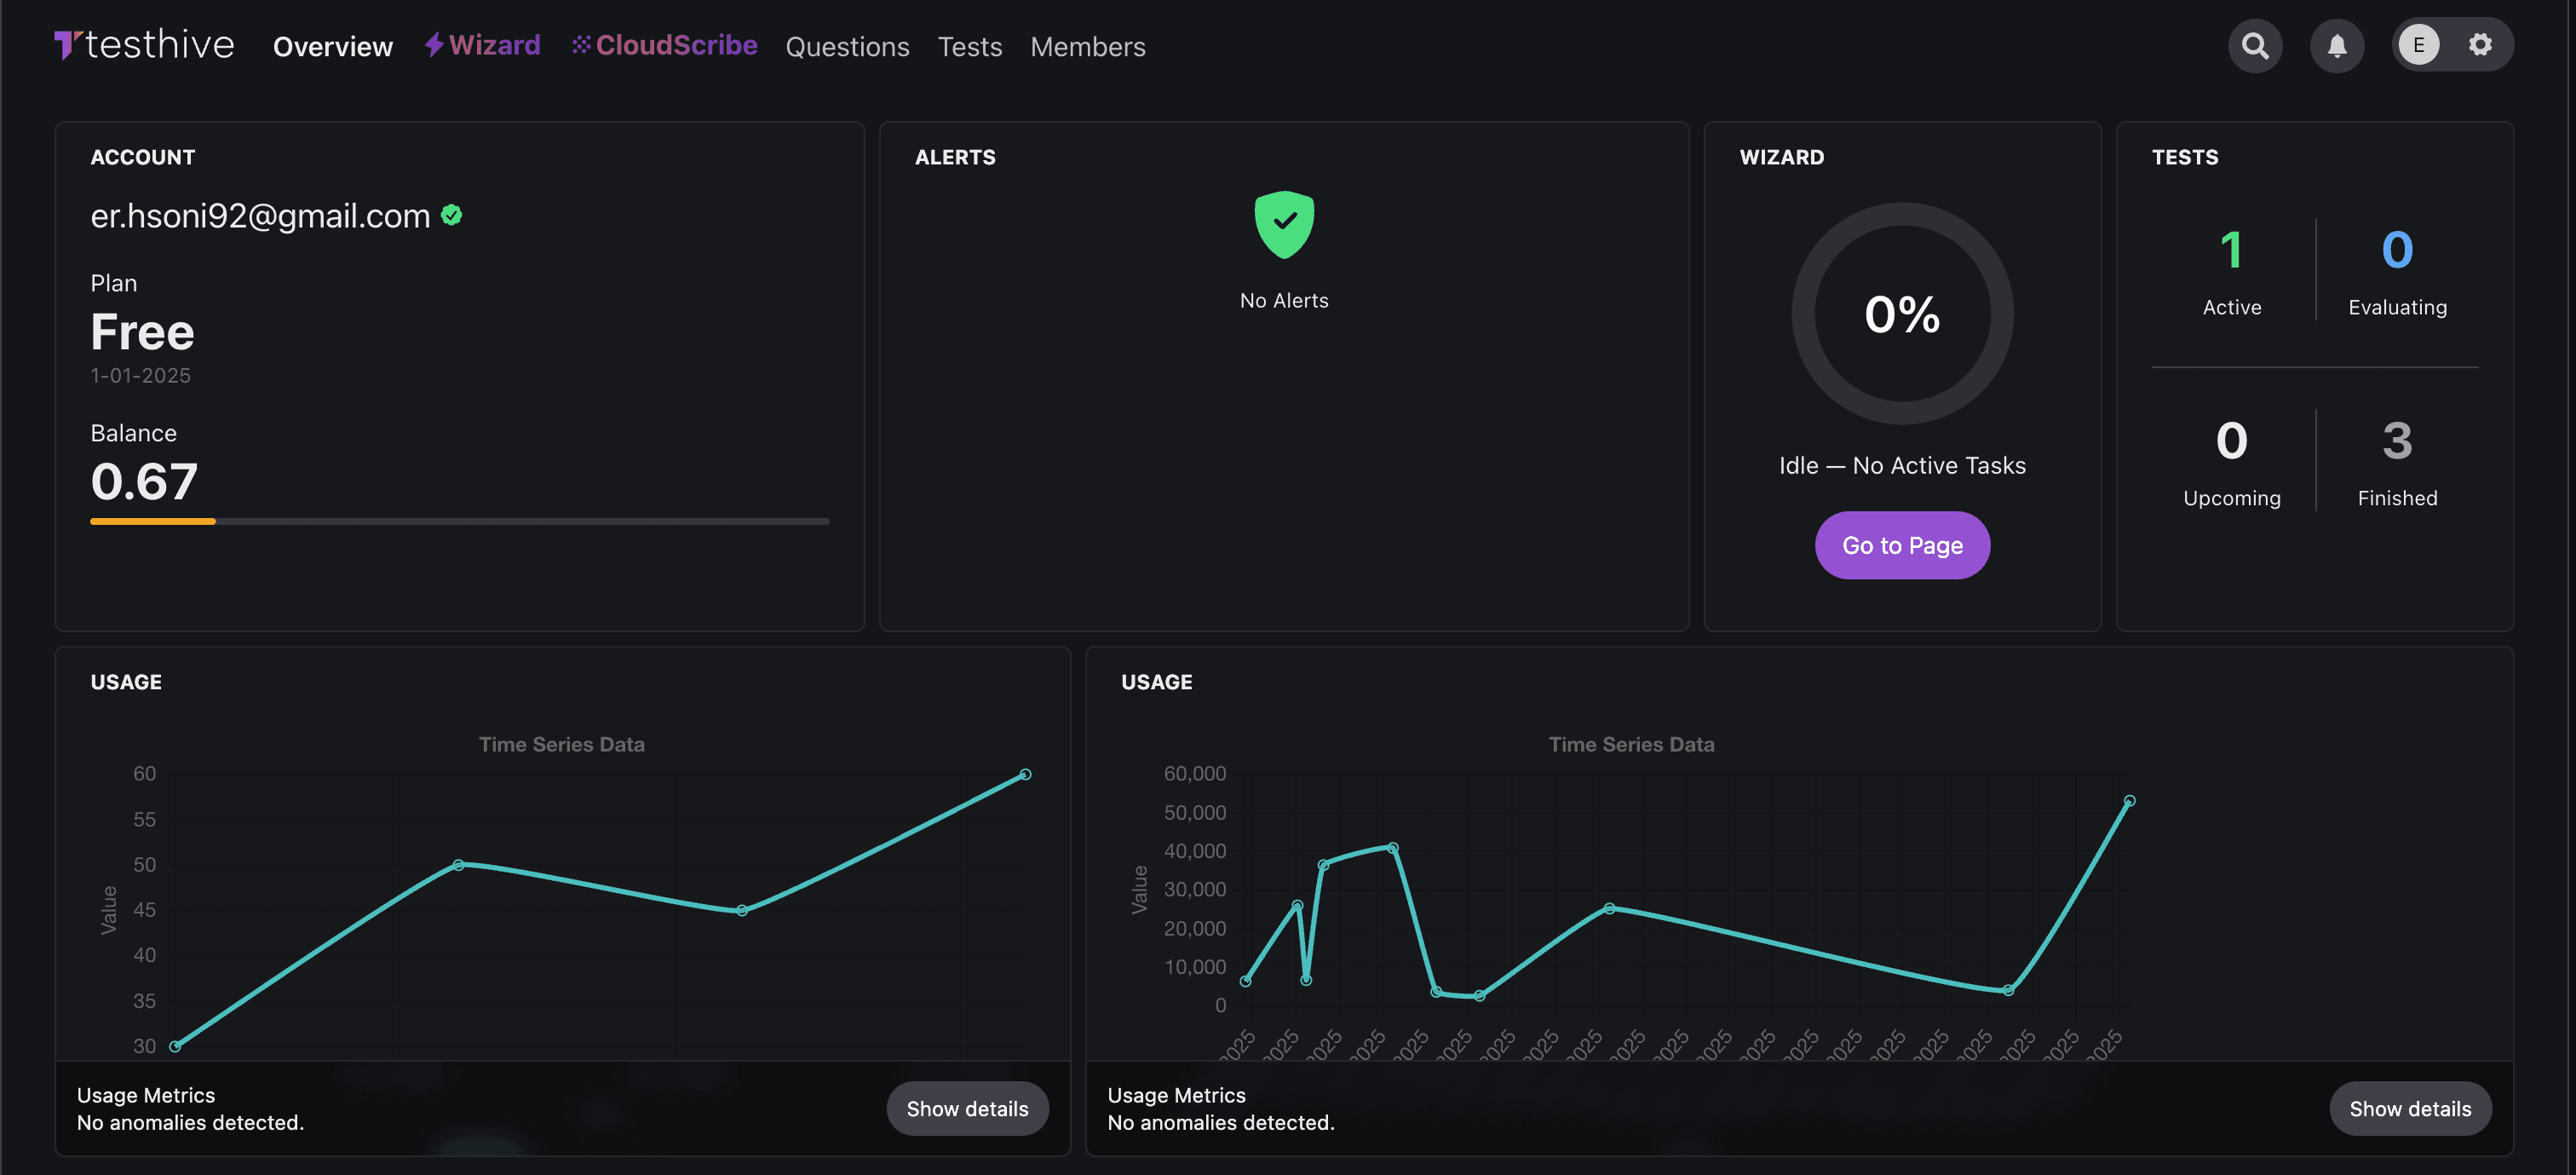The image size is (2576, 1175).
Task: Show details for the left Usage chart
Action: pyautogui.click(x=967, y=1108)
